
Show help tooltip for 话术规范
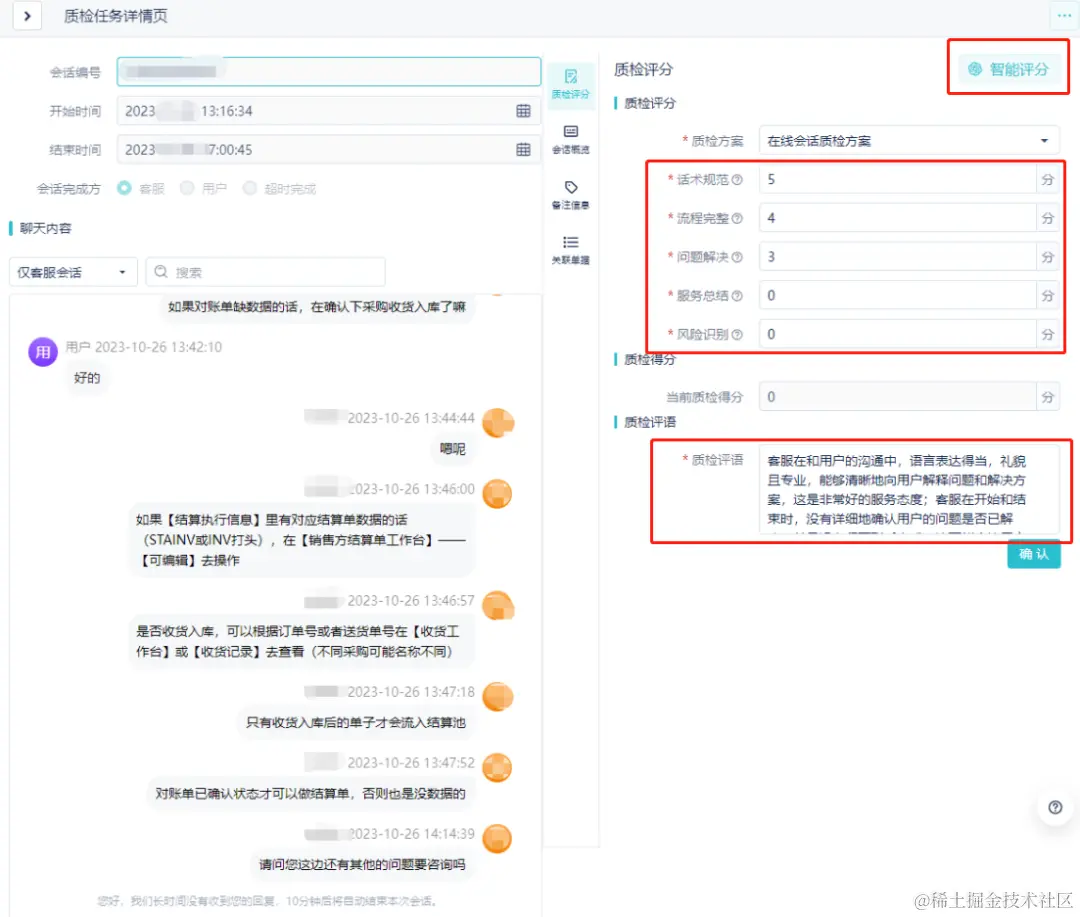tap(737, 180)
